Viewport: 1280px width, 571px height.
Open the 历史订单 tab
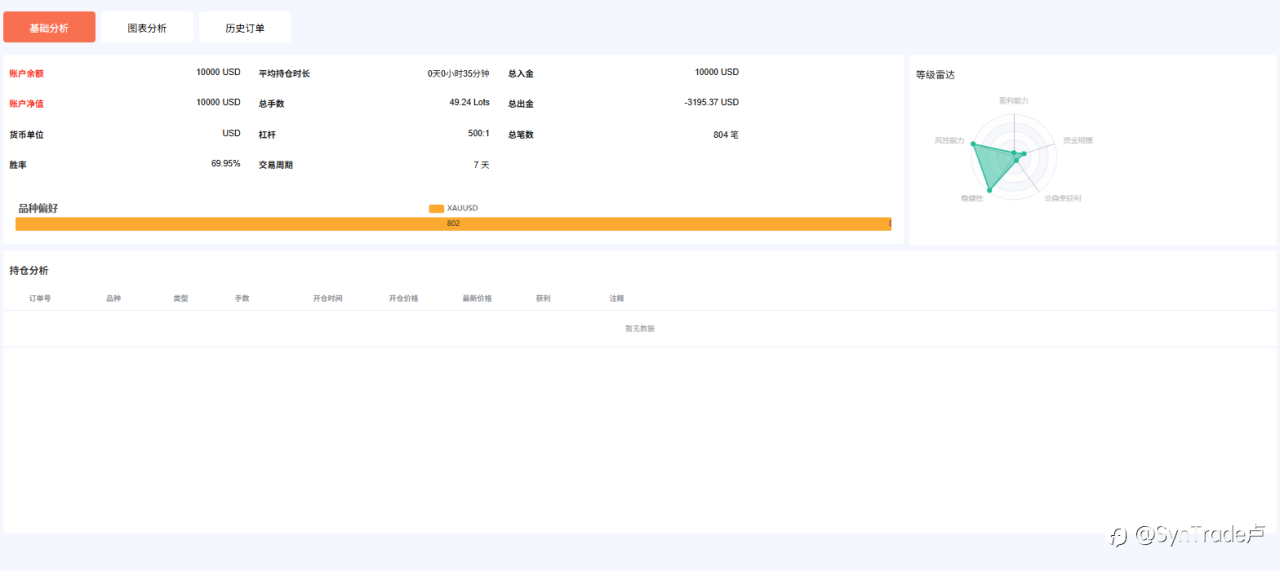245,28
